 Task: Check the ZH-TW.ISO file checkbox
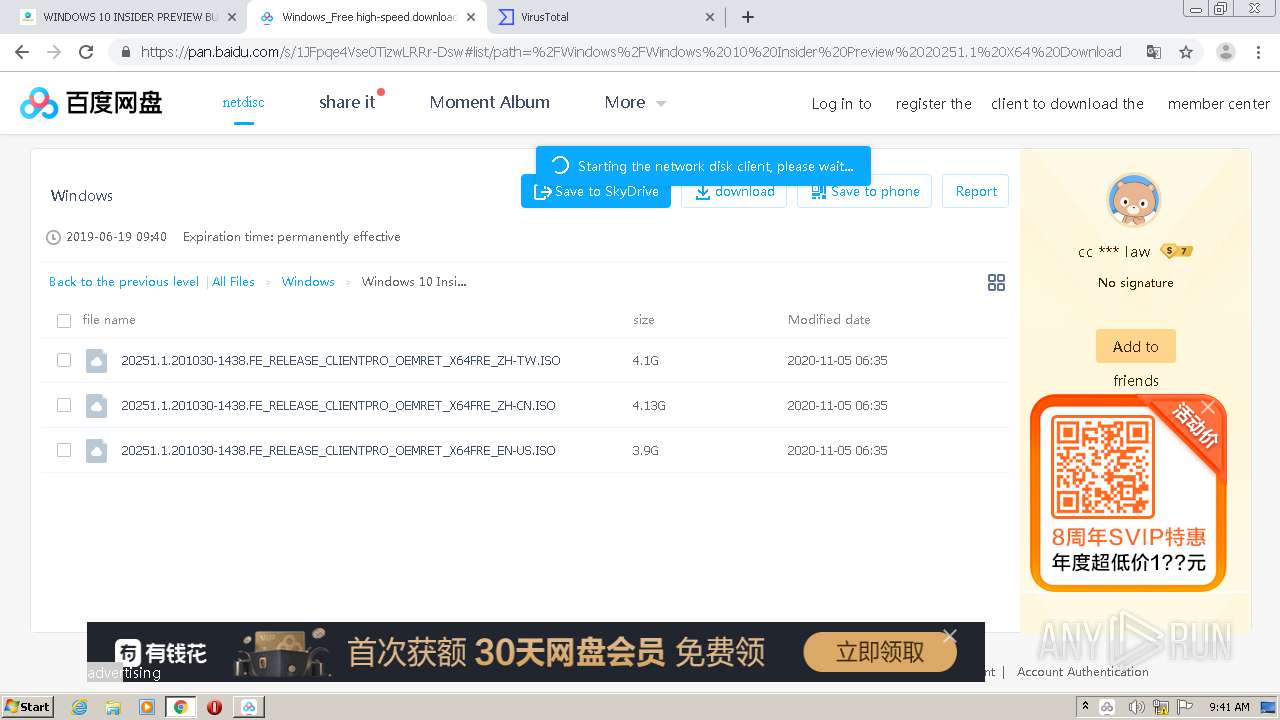click(x=64, y=360)
